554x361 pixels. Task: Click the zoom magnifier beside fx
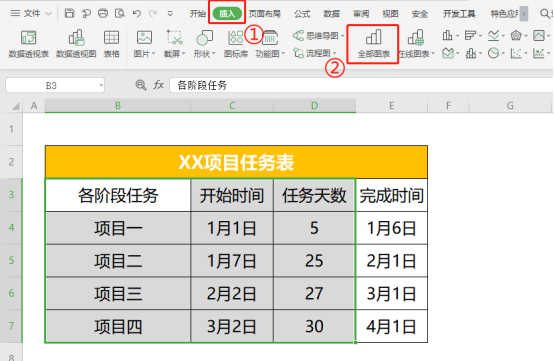pos(141,85)
